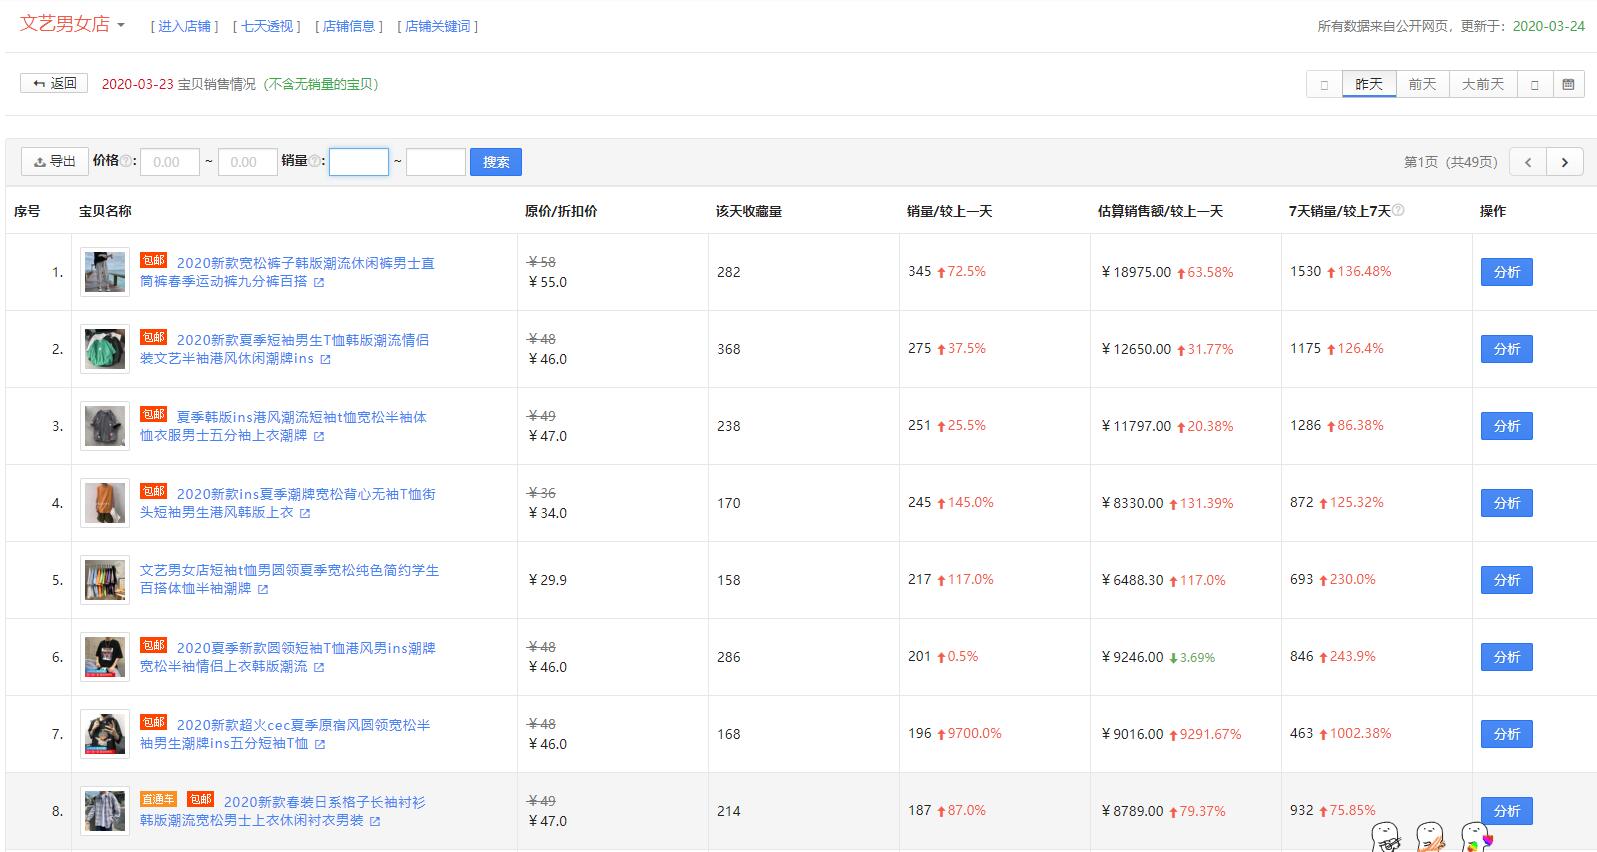Click 分析 for the ¥6488.30 row
The height and width of the screenshot is (852, 1597).
pyautogui.click(x=1506, y=580)
